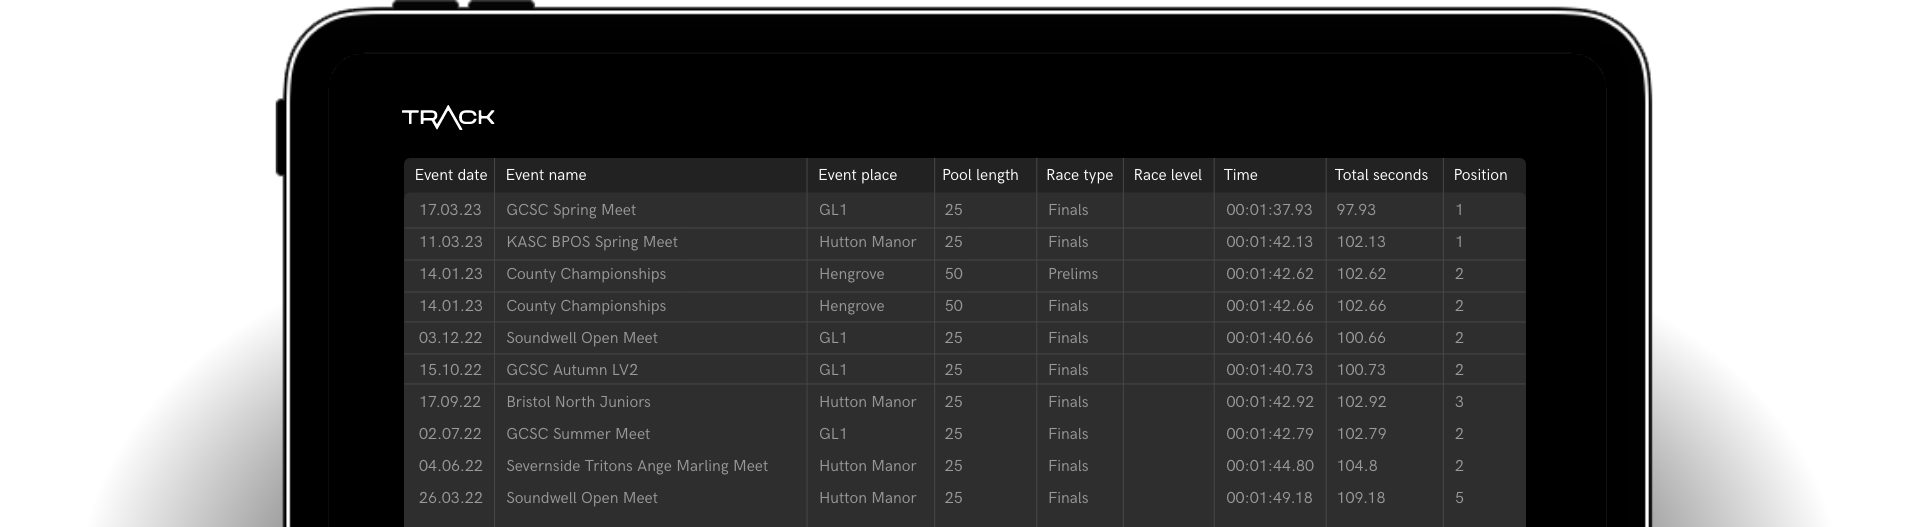Click the Position column header

pos(1480,175)
